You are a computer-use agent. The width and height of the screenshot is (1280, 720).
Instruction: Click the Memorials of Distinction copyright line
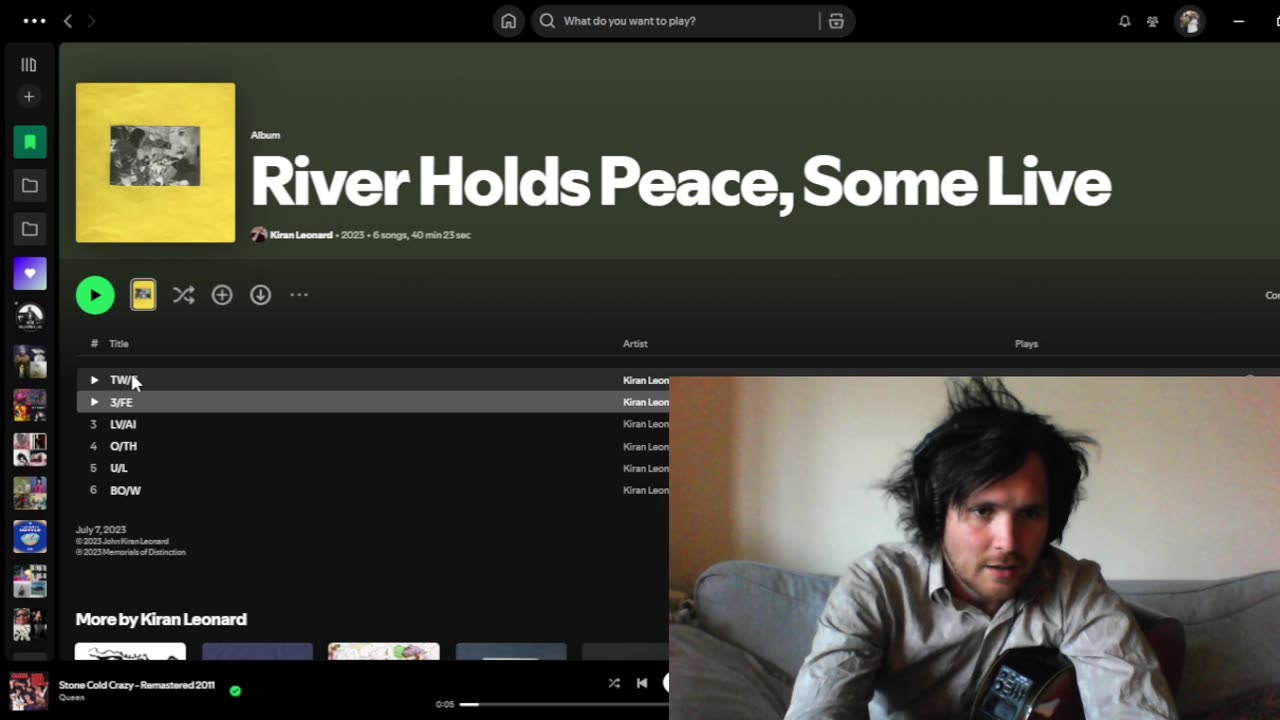coord(131,552)
